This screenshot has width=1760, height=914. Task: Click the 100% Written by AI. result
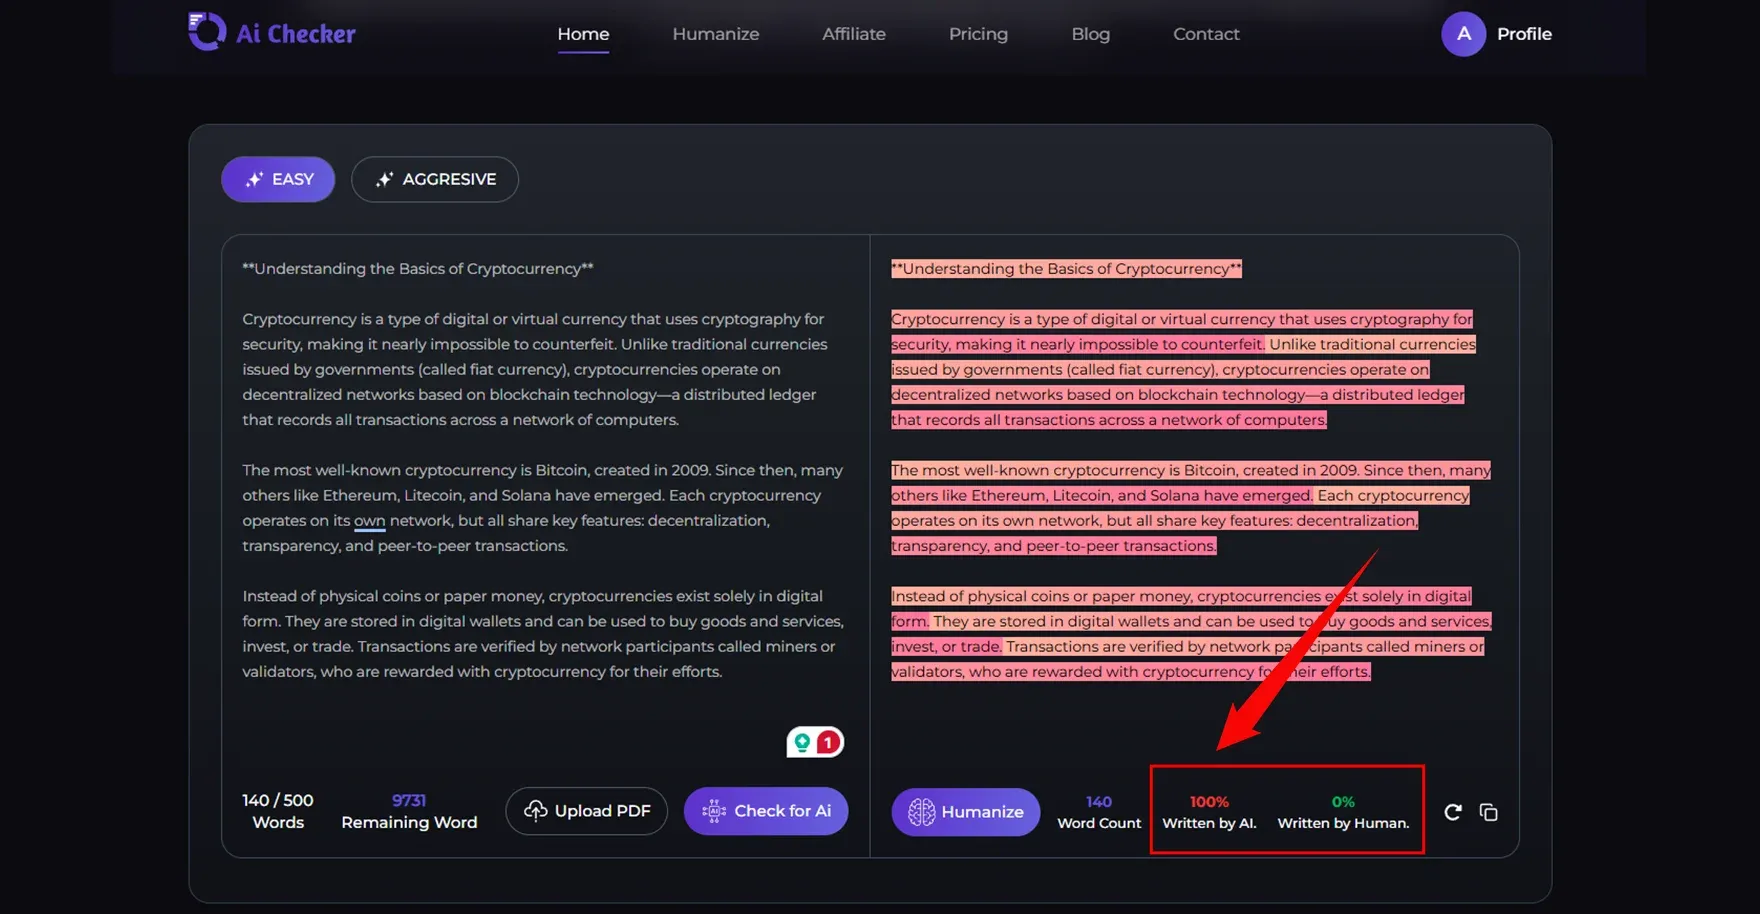click(x=1209, y=812)
